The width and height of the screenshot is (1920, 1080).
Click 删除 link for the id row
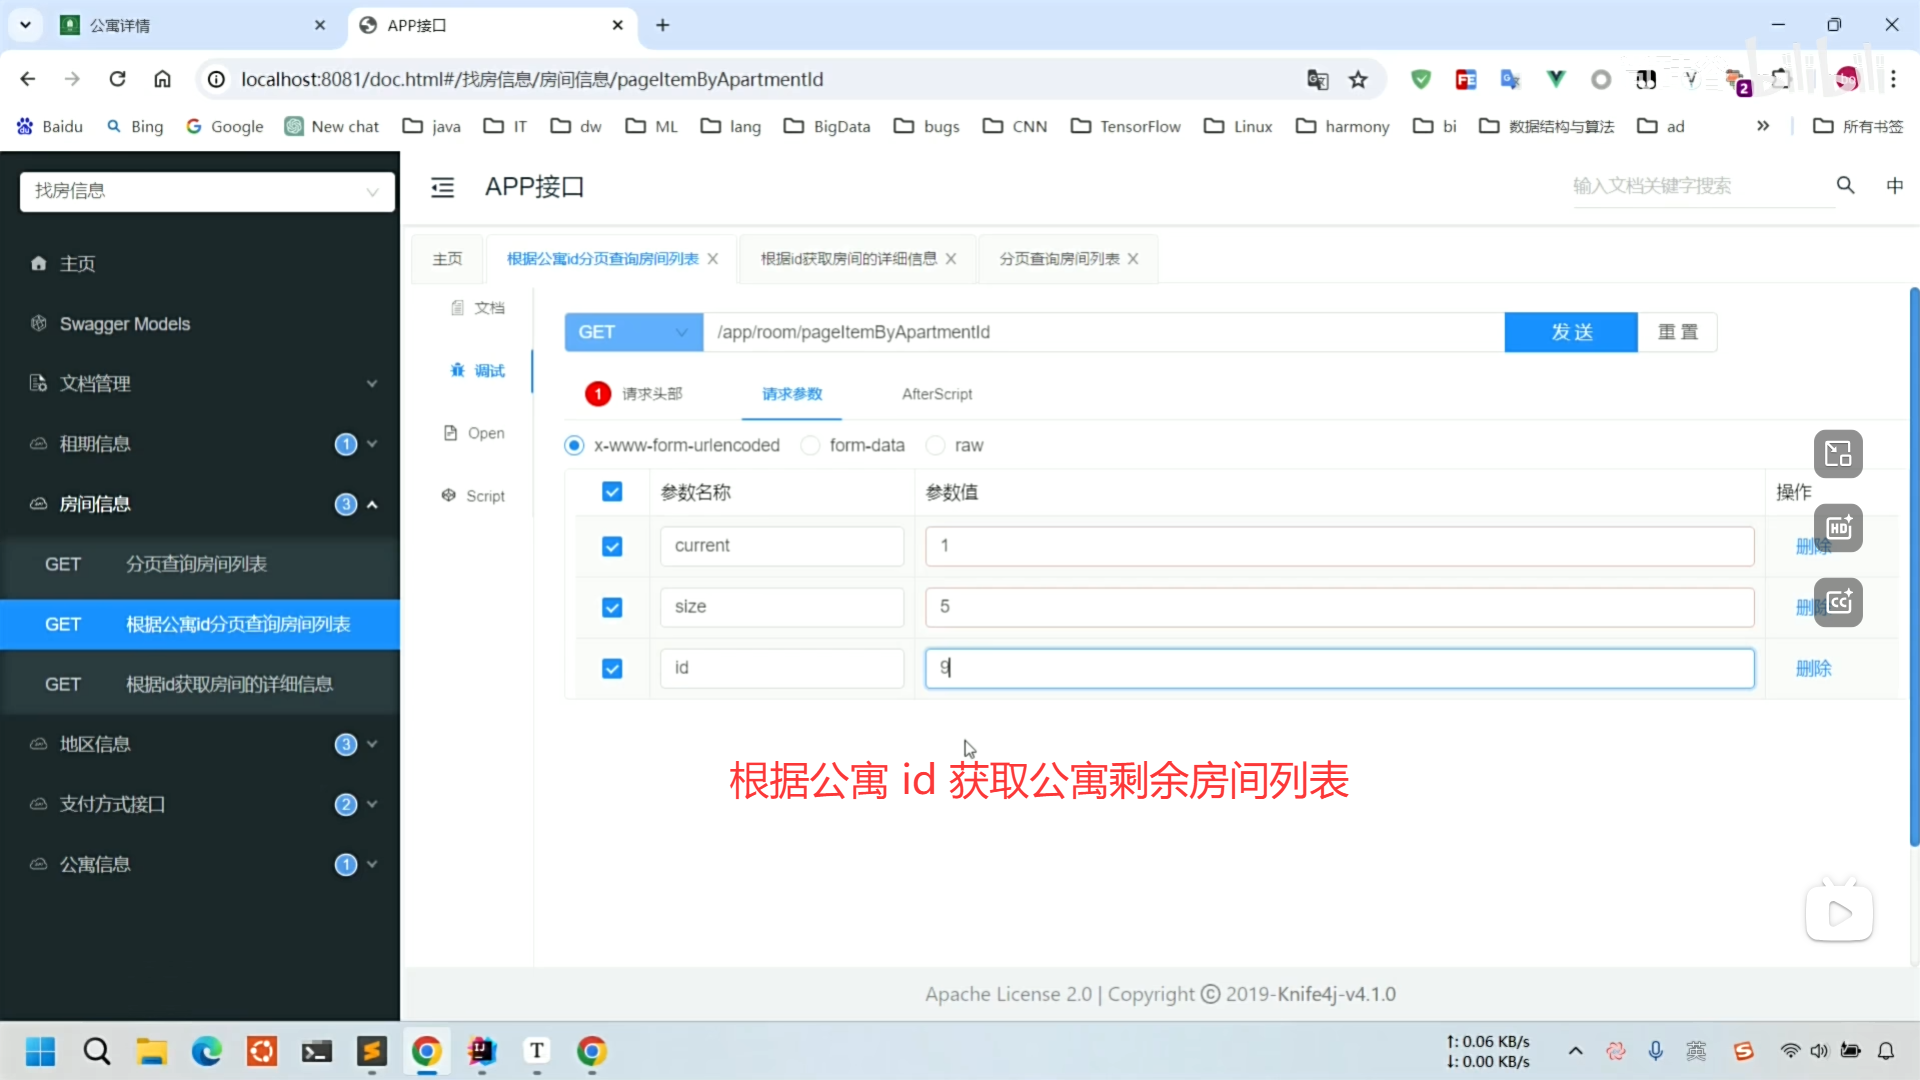[1812, 669]
